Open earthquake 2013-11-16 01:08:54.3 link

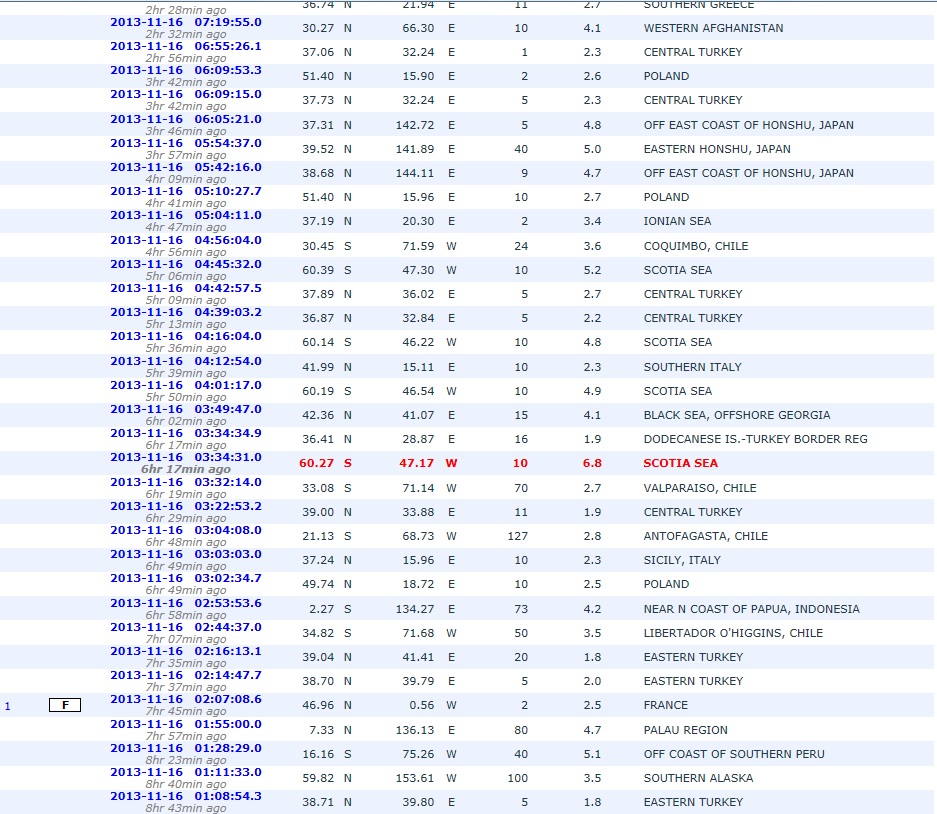[186, 795]
